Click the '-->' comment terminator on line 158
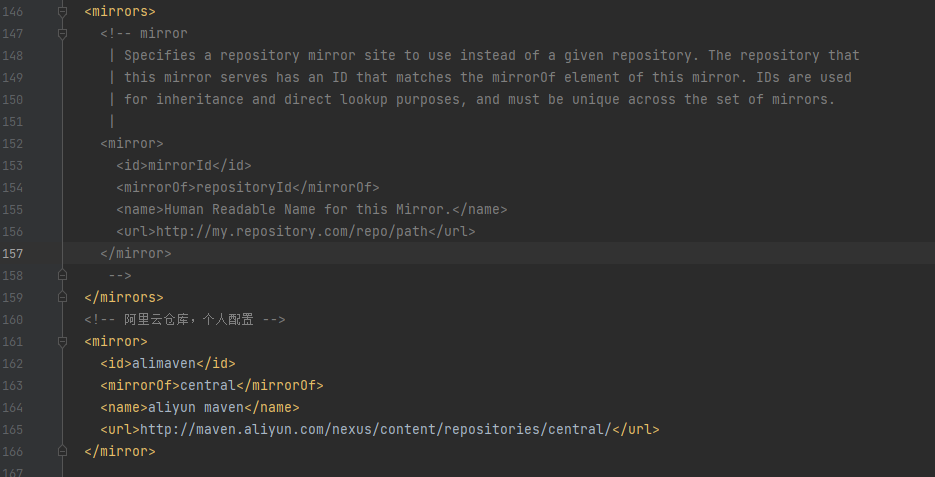The image size is (935, 477). pos(120,275)
